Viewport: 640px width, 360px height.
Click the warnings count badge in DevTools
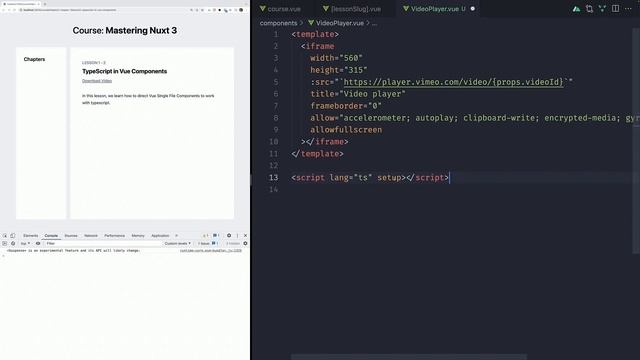tap(206, 236)
